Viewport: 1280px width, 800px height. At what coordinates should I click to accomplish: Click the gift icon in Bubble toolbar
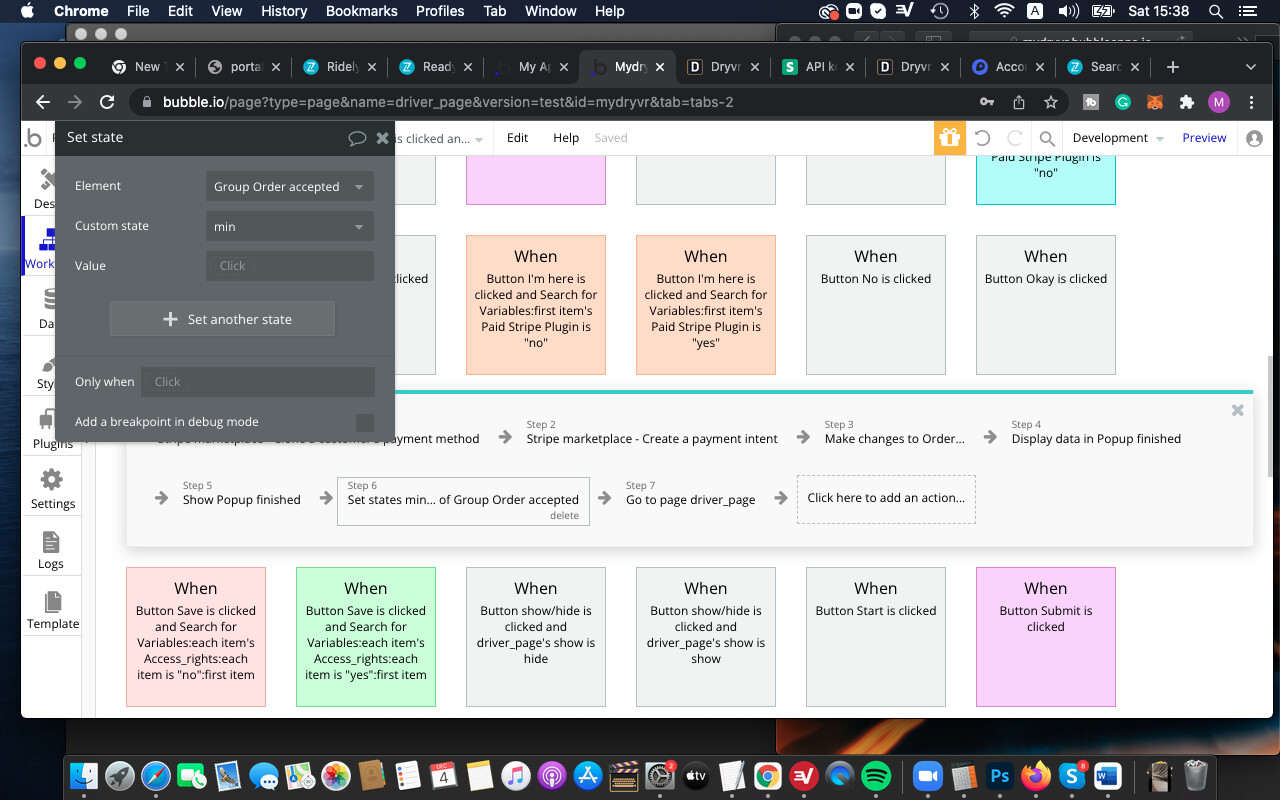(x=949, y=138)
